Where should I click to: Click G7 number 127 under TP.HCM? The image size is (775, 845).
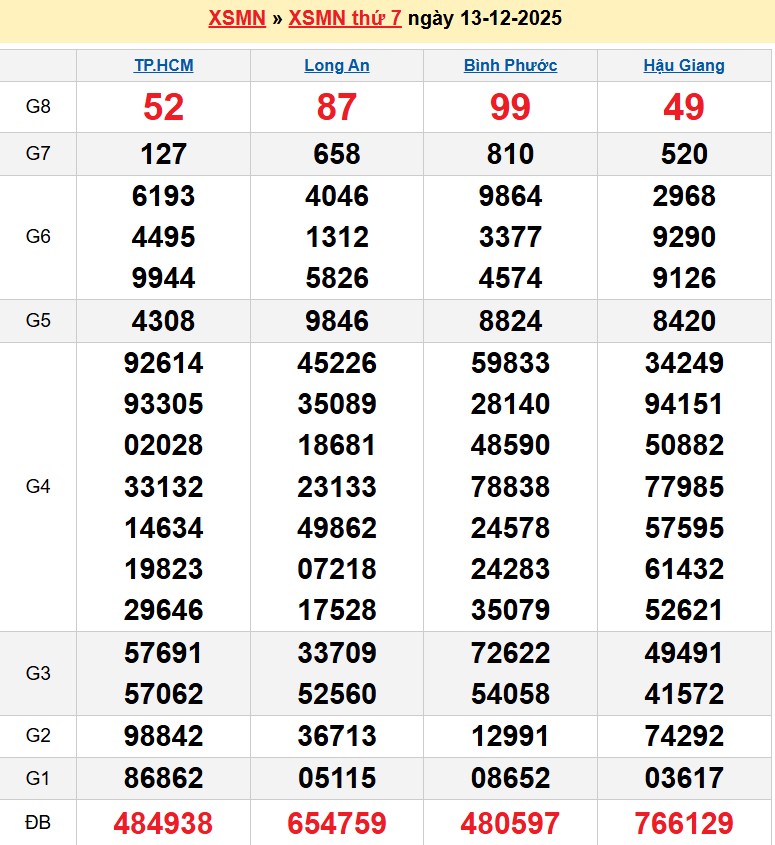tap(163, 154)
